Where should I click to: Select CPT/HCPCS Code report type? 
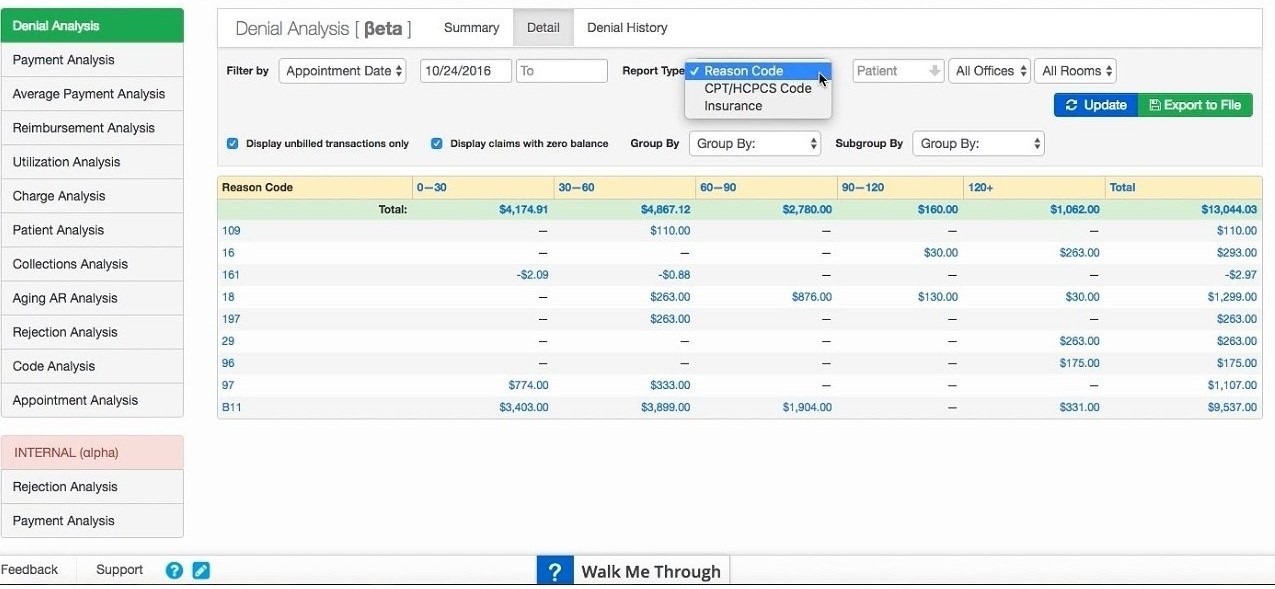tap(758, 88)
